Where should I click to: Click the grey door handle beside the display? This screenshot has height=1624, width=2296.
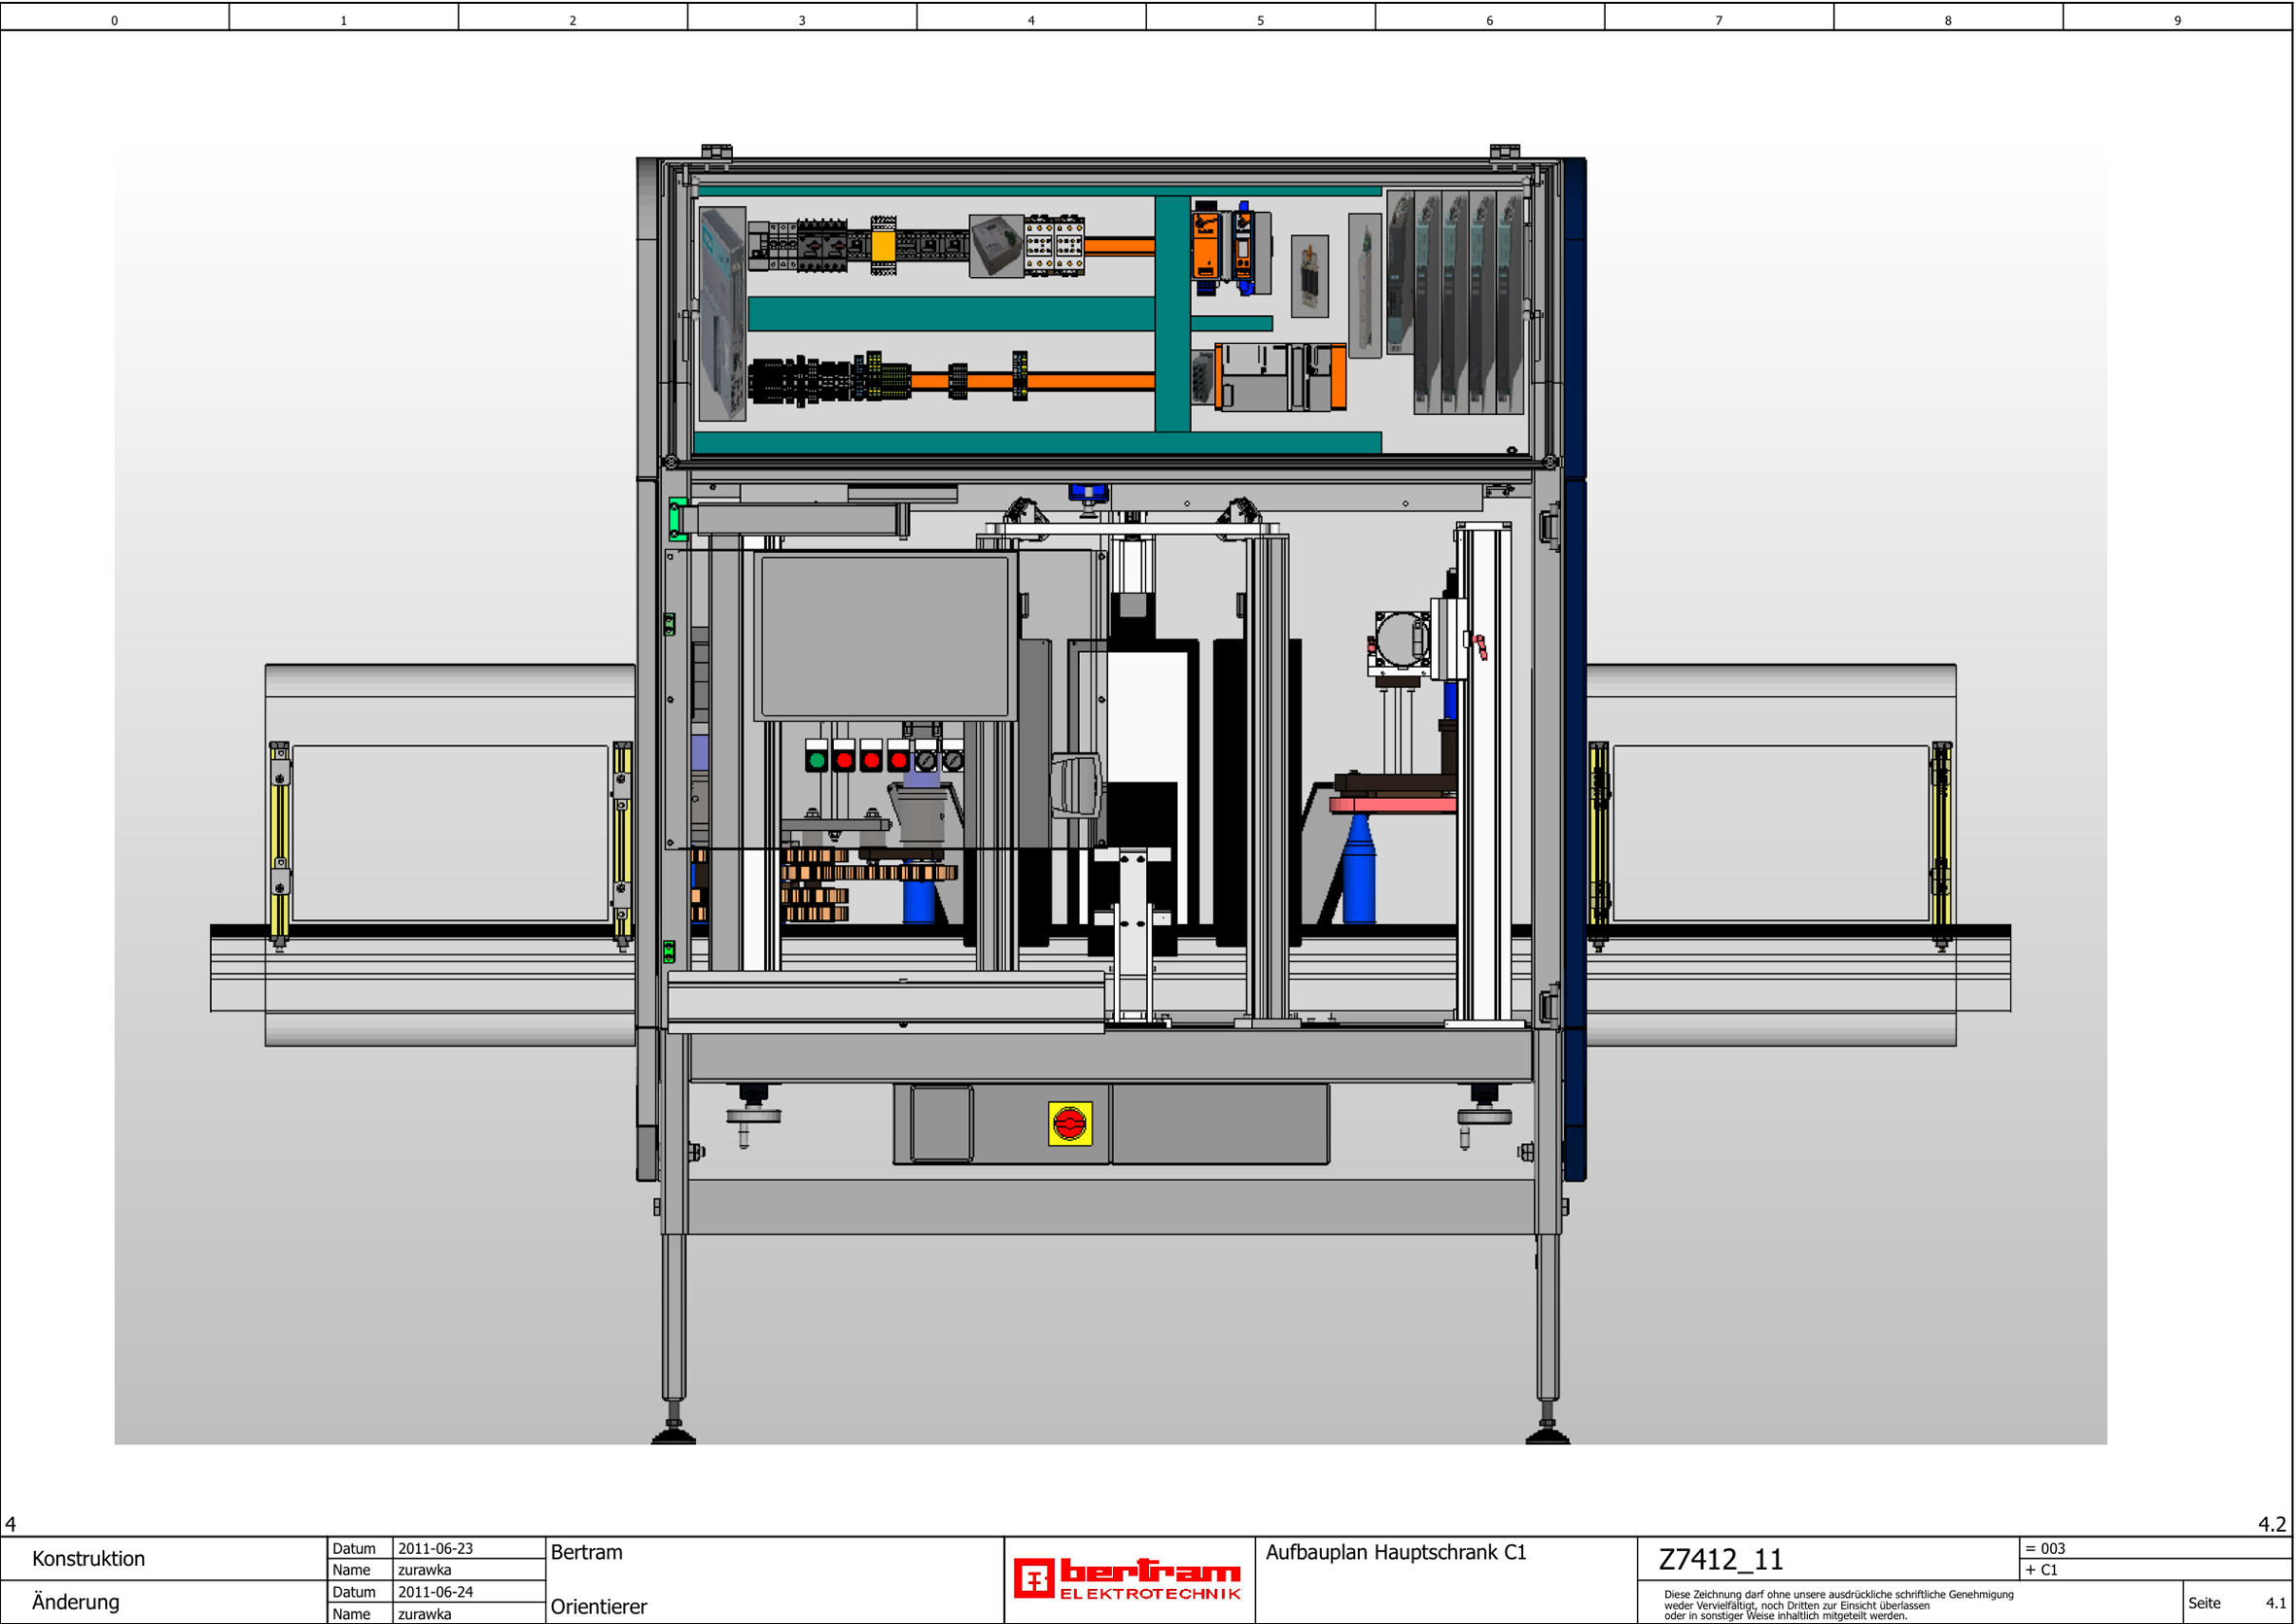click(1076, 787)
